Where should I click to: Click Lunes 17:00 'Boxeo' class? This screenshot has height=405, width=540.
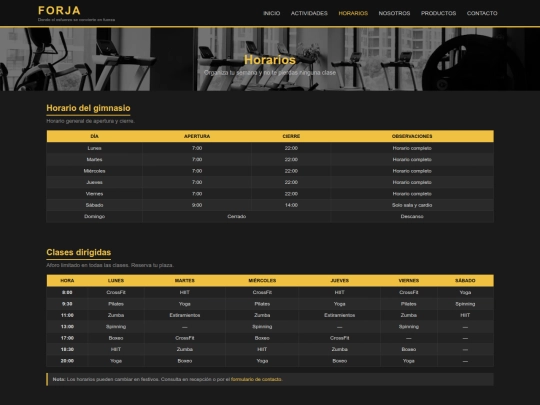pos(116,338)
